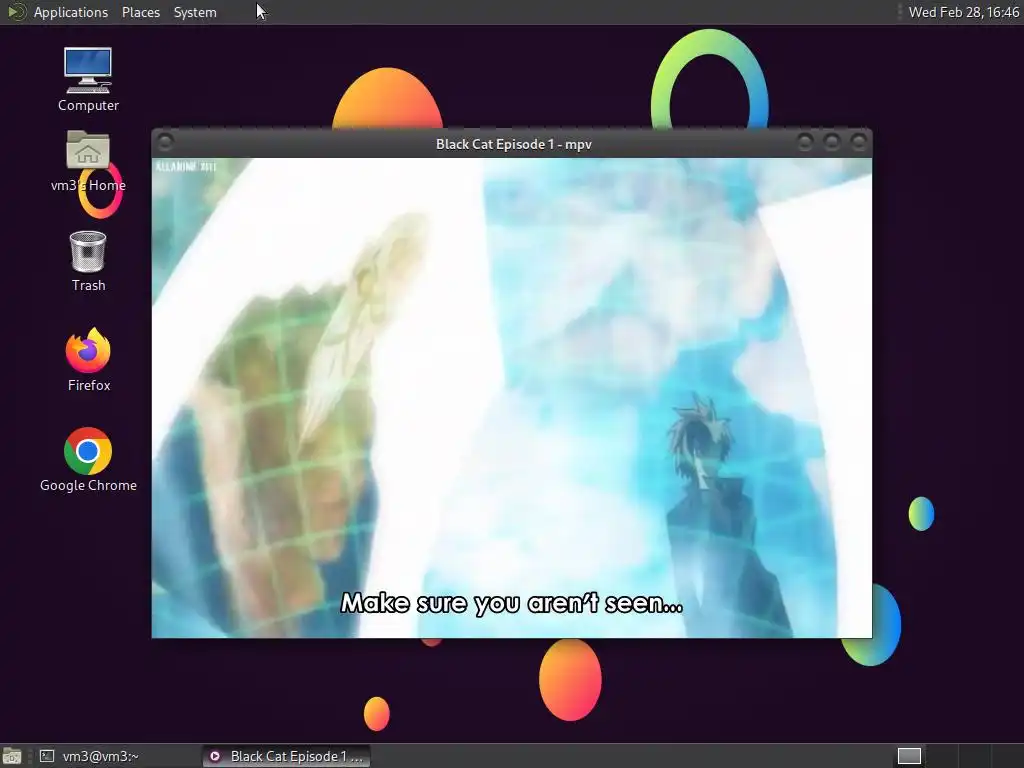Select Black Cat Episode 1 taskbar button

click(286, 756)
